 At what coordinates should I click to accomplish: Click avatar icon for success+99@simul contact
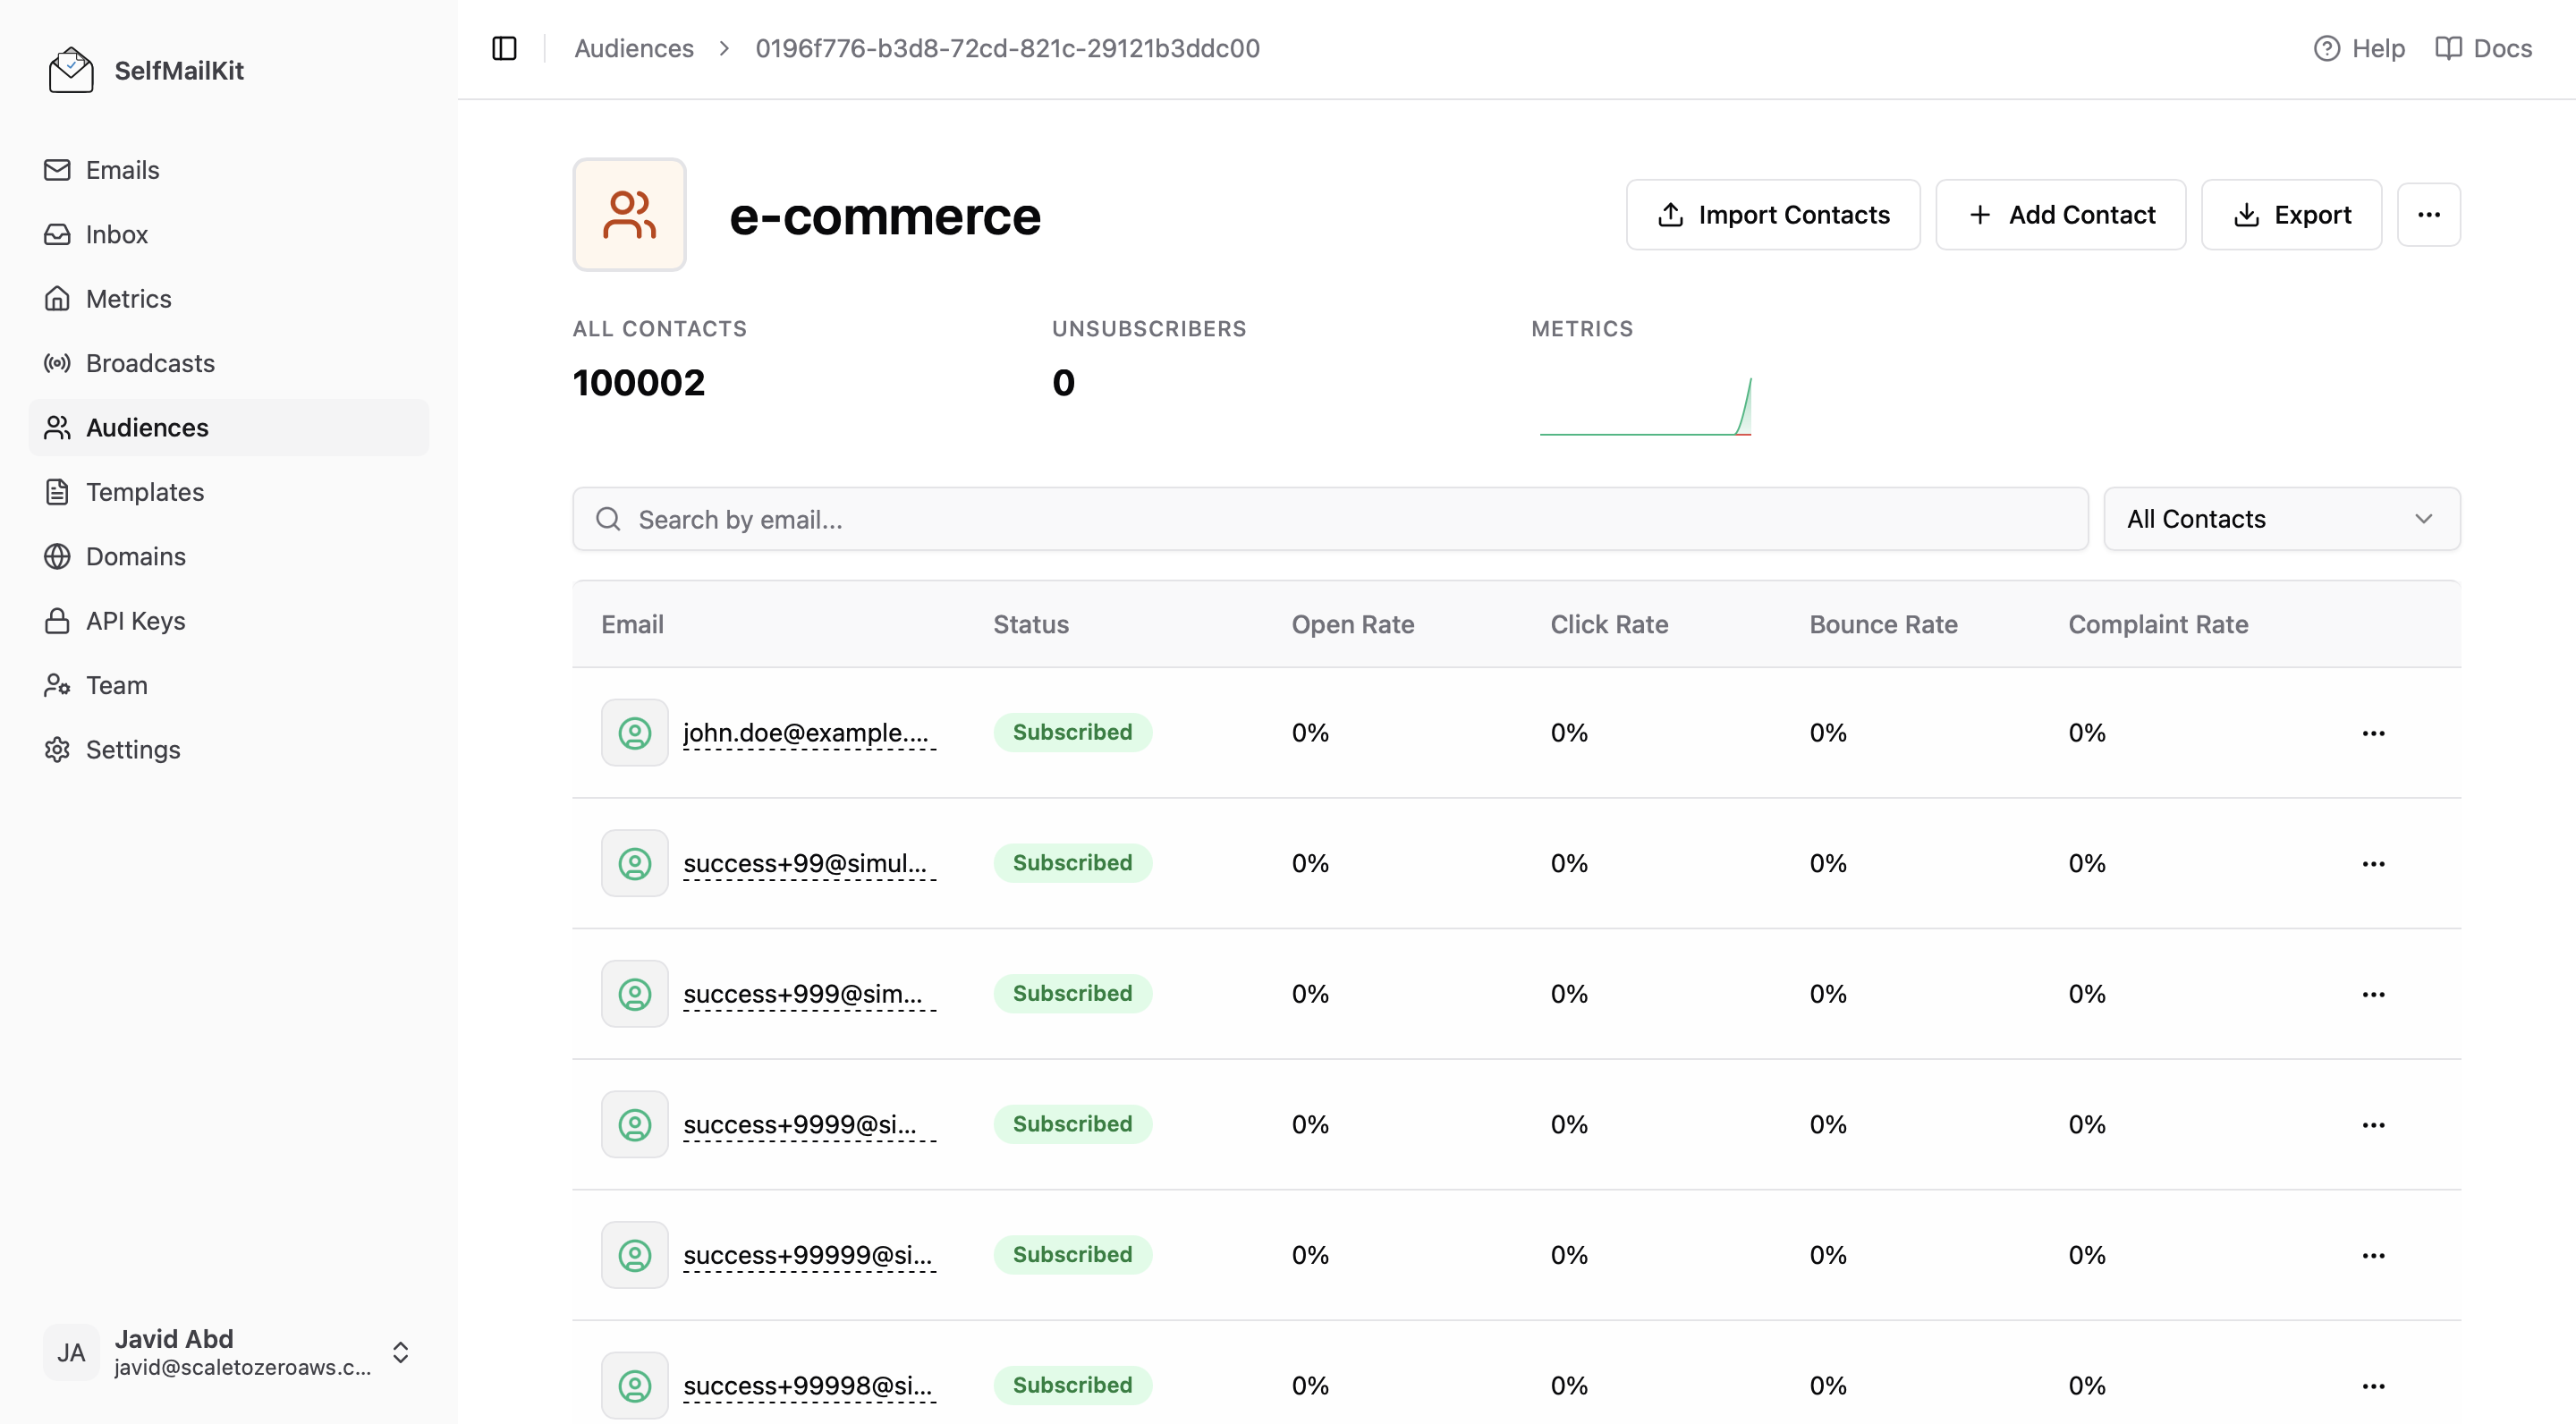[x=635, y=863]
